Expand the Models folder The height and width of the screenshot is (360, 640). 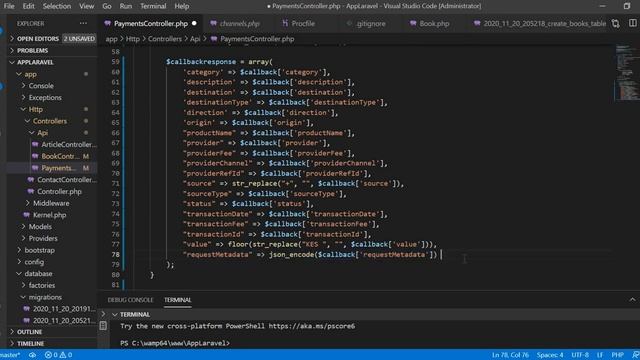pyautogui.click(x=23, y=227)
